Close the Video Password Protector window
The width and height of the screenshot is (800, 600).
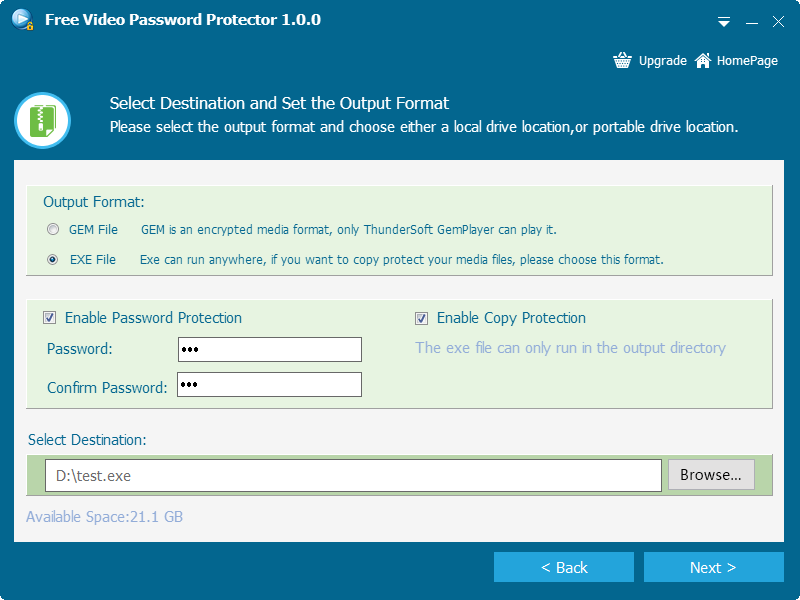(x=777, y=22)
